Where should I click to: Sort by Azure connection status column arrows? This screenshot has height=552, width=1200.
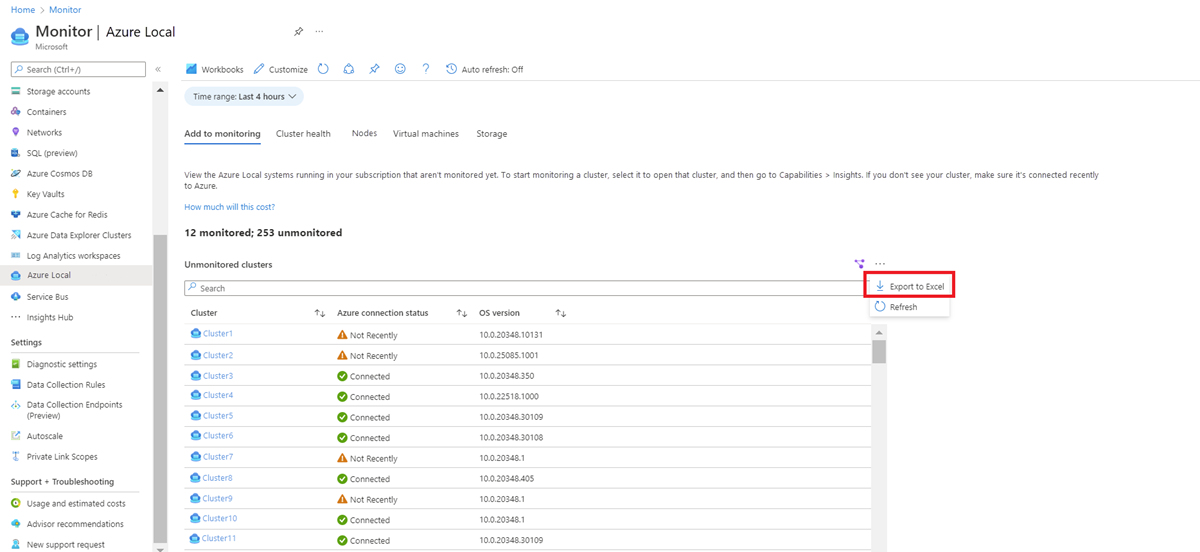(462, 313)
